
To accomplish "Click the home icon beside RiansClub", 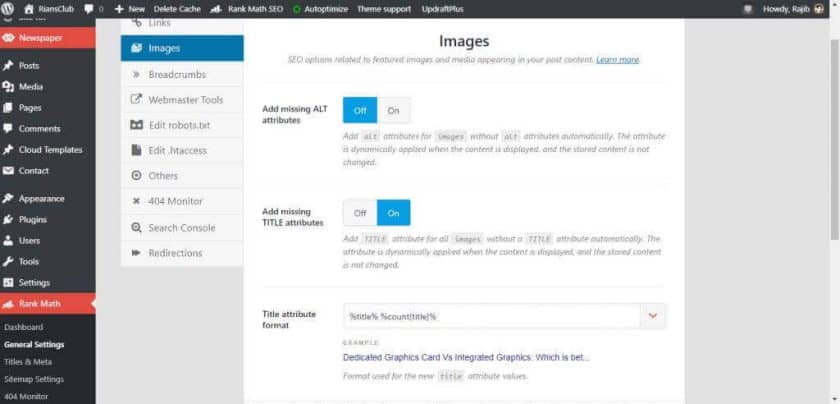I will 29,9.
